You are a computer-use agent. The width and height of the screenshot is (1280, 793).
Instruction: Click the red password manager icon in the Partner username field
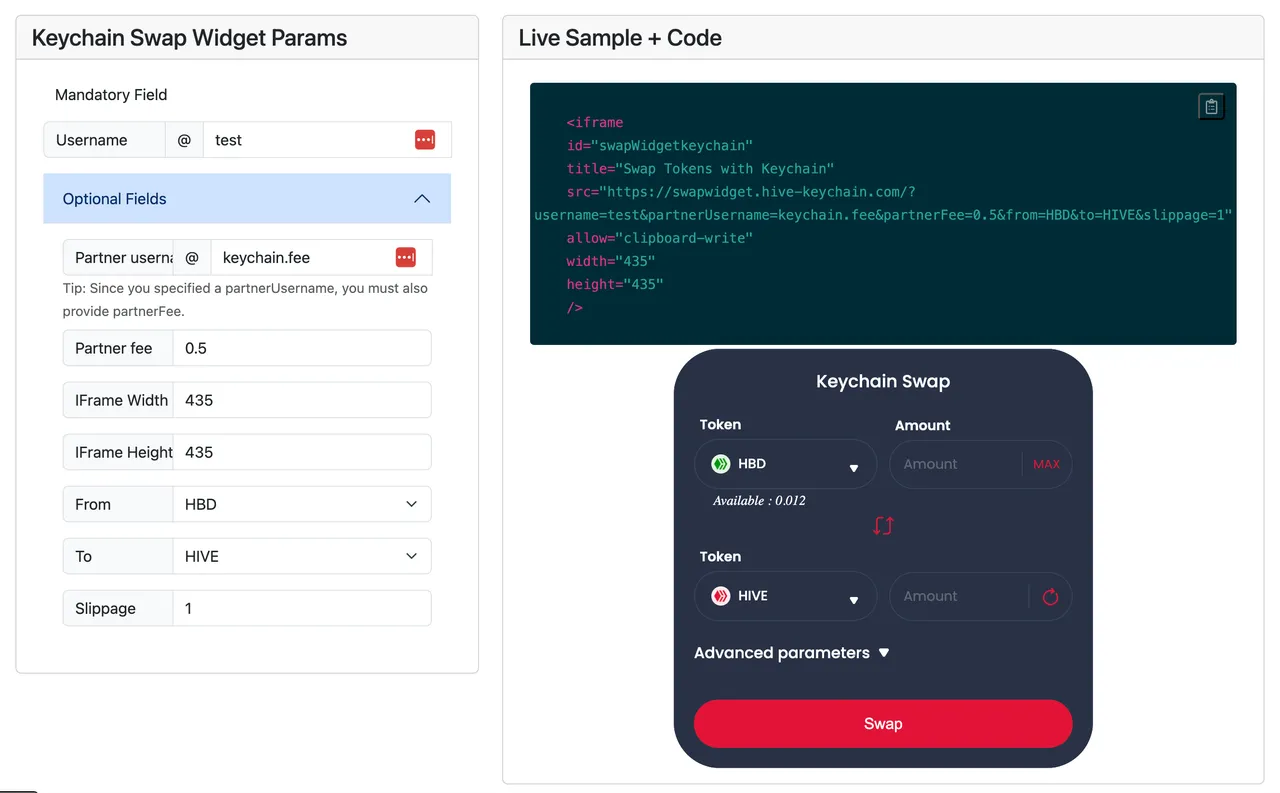click(405, 257)
